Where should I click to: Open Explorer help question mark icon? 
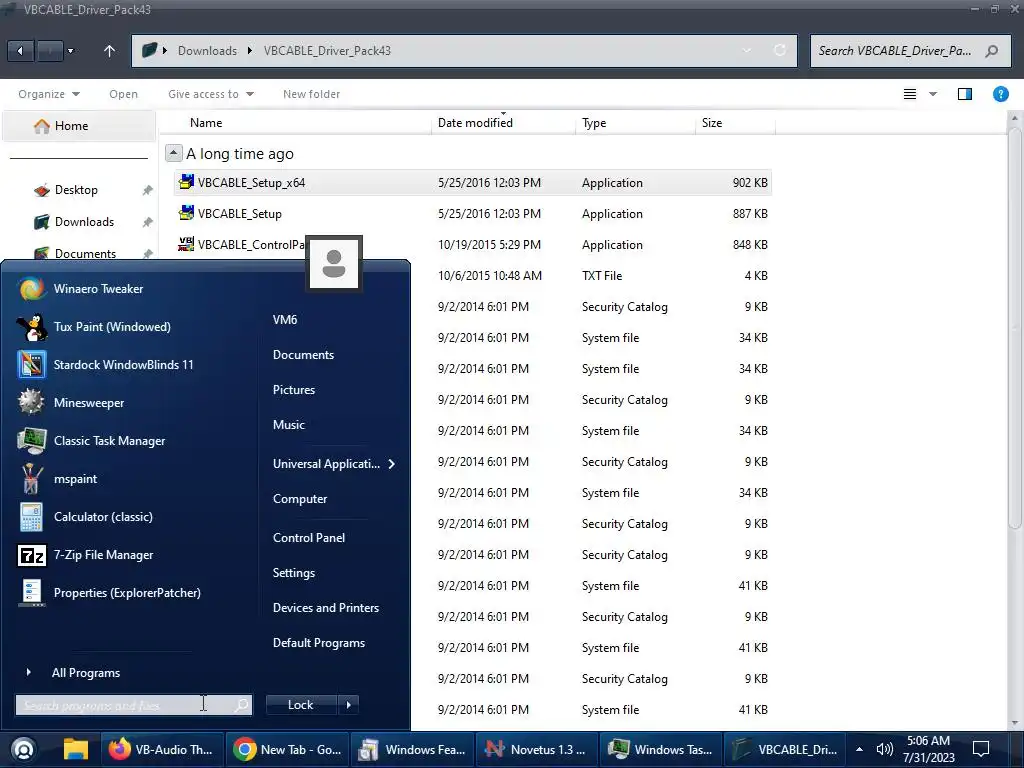tap(1000, 94)
